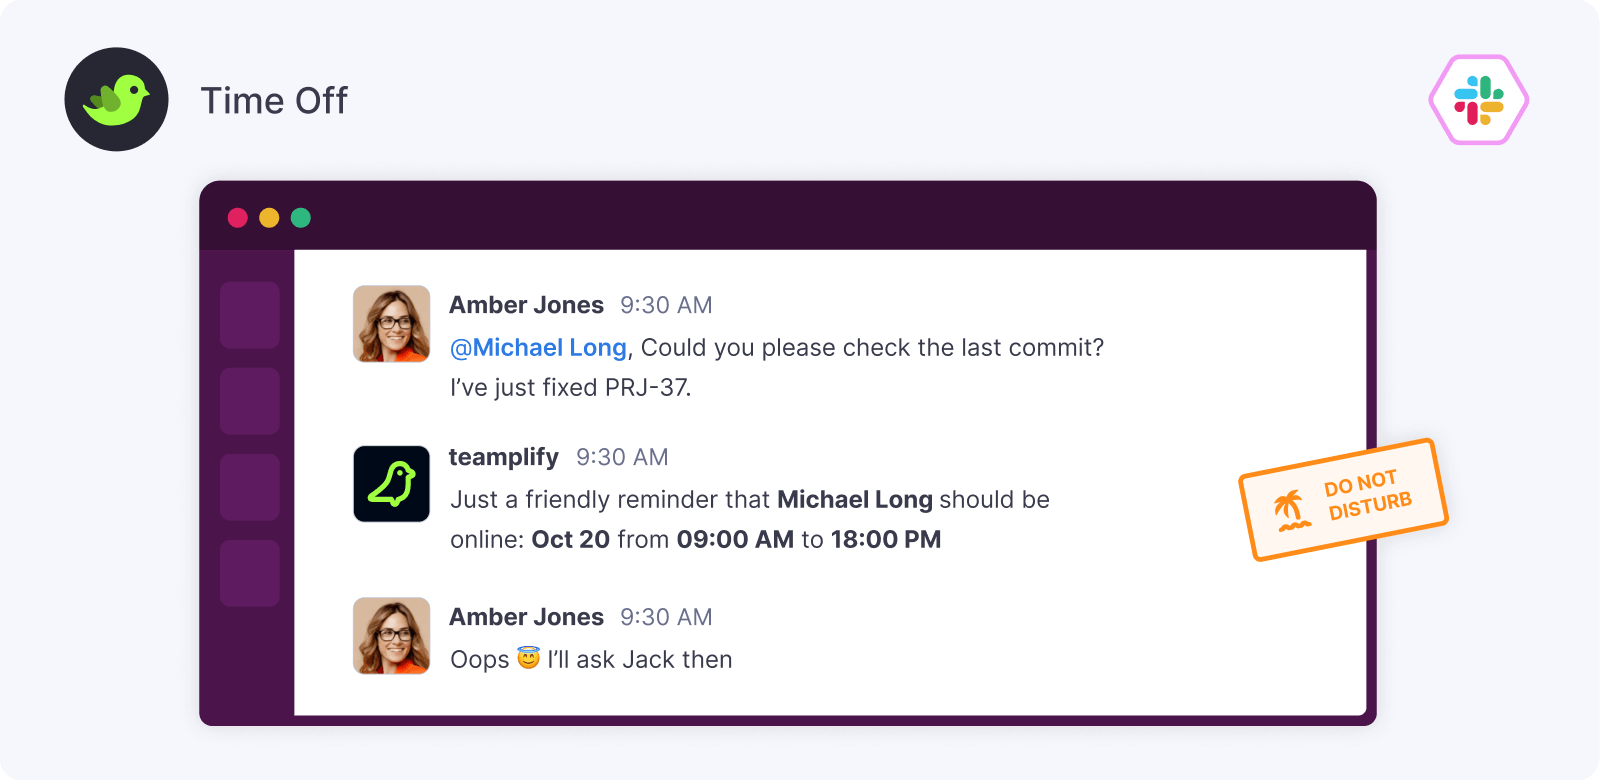Click the teamplify sender name
The width and height of the screenshot is (1600, 780).
tap(503, 457)
